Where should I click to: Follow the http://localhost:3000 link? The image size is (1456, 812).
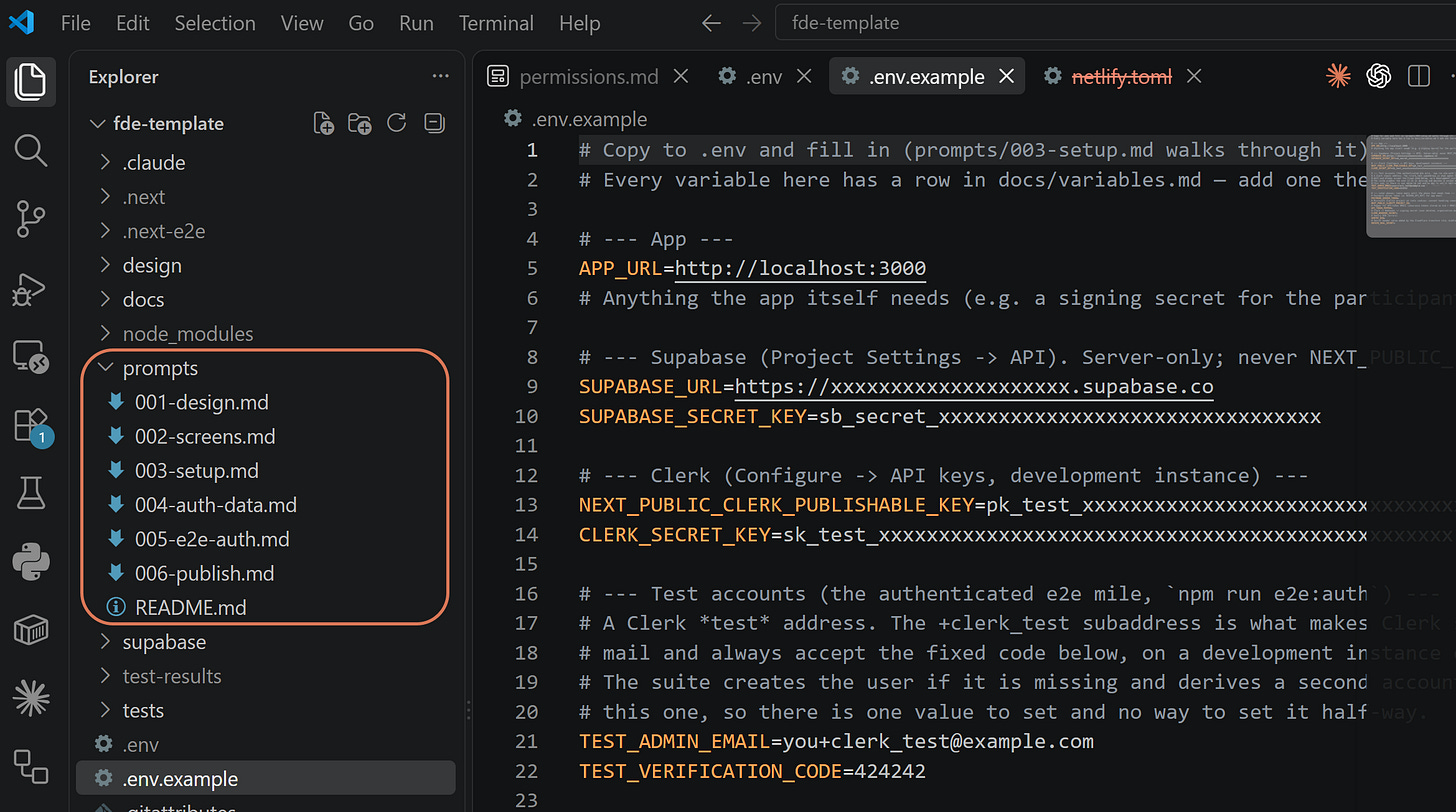801,268
